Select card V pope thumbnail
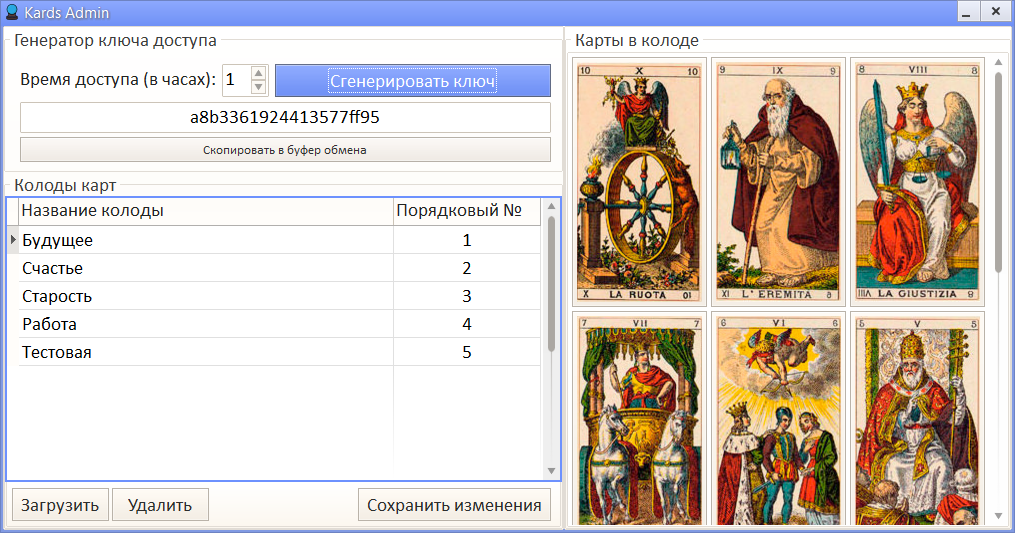1015x533 pixels. pyautogui.click(x=917, y=420)
